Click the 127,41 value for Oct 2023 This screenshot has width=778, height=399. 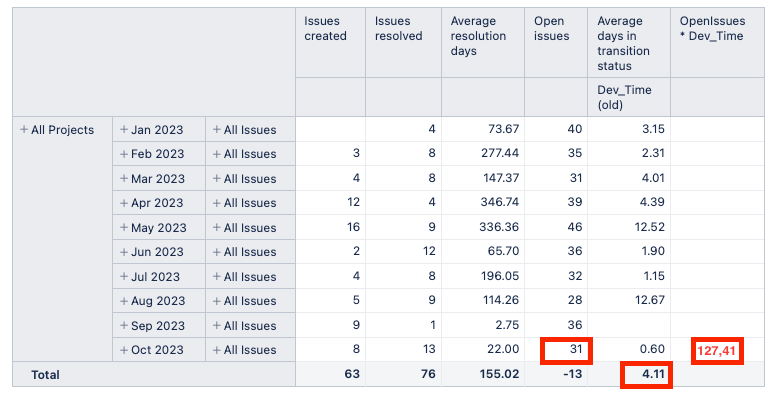[x=716, y=351]
